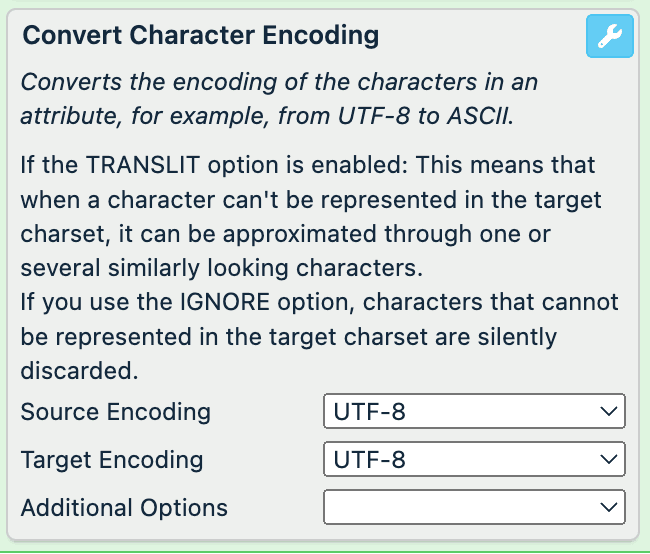Viewport: 650px width, 554px height.
Task: Click the "Source Encoding" label
Action: [x=116, y=412]
